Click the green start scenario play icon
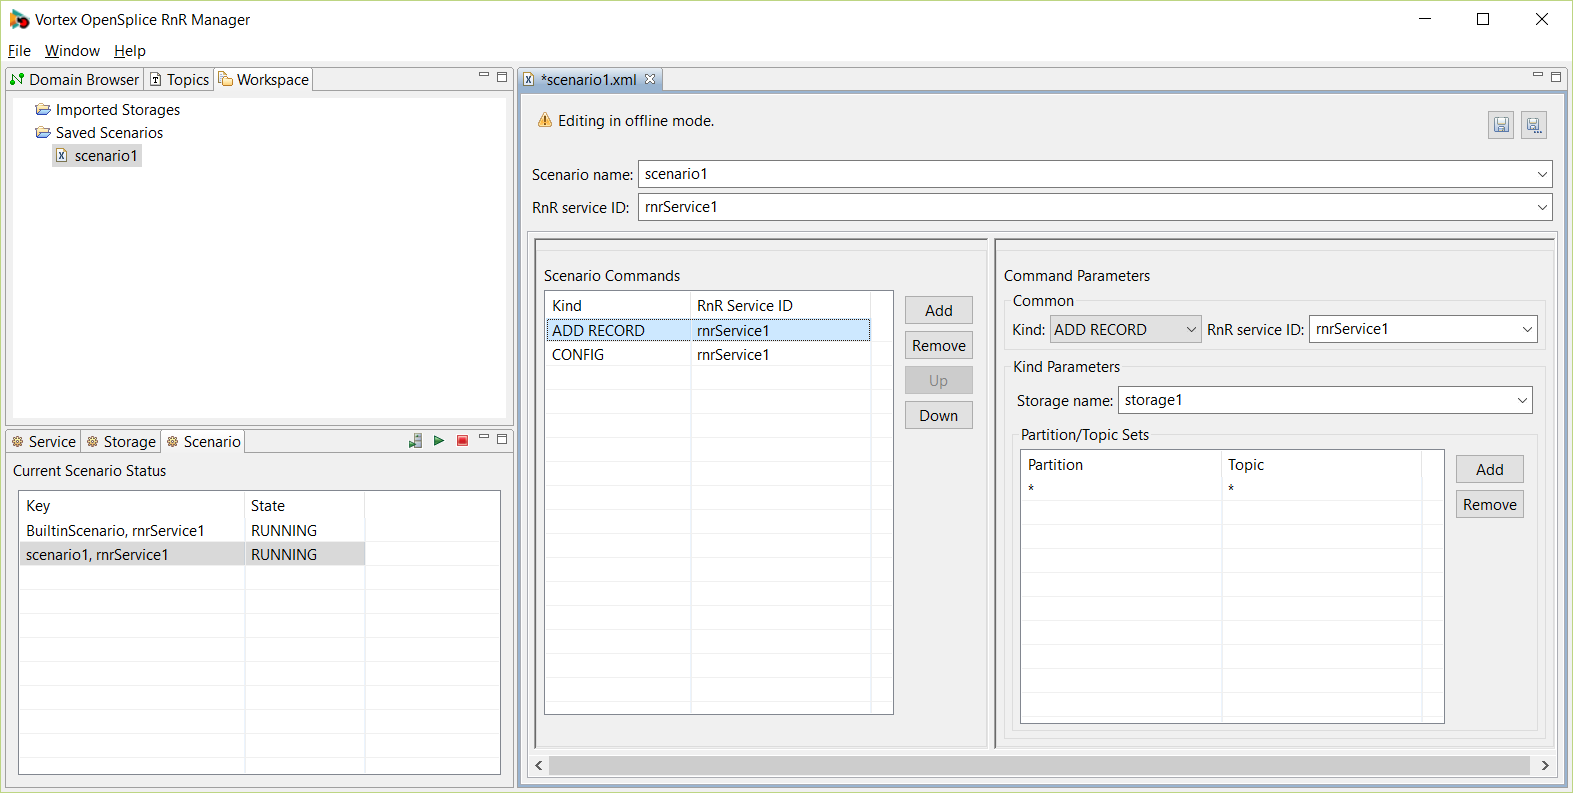This screenshot has width=1573, height=793. [439, 440]
